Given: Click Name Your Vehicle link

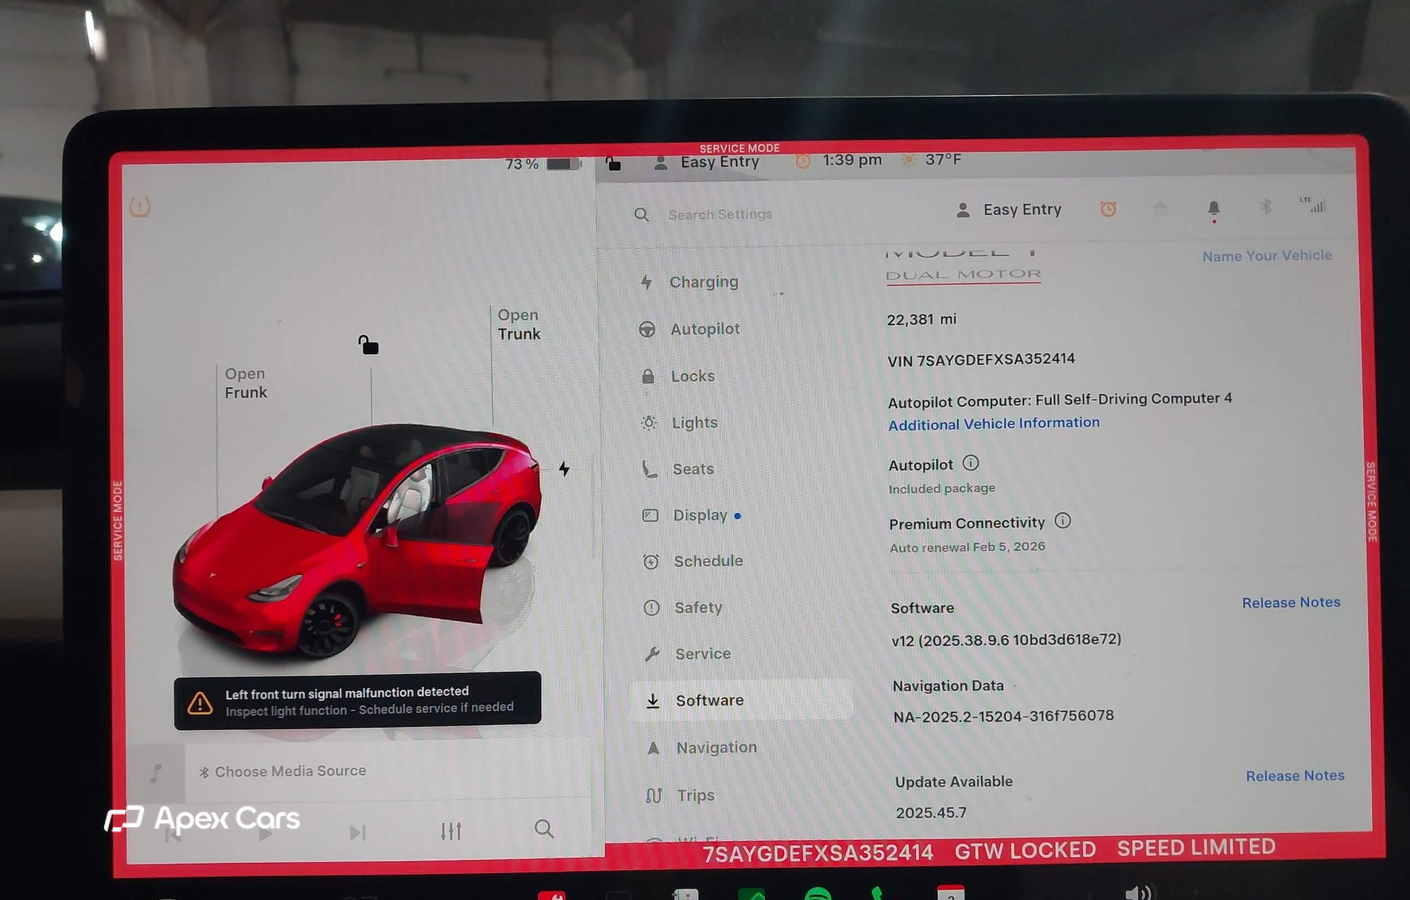Looking at the screenshot, I should click(1267, 256).
